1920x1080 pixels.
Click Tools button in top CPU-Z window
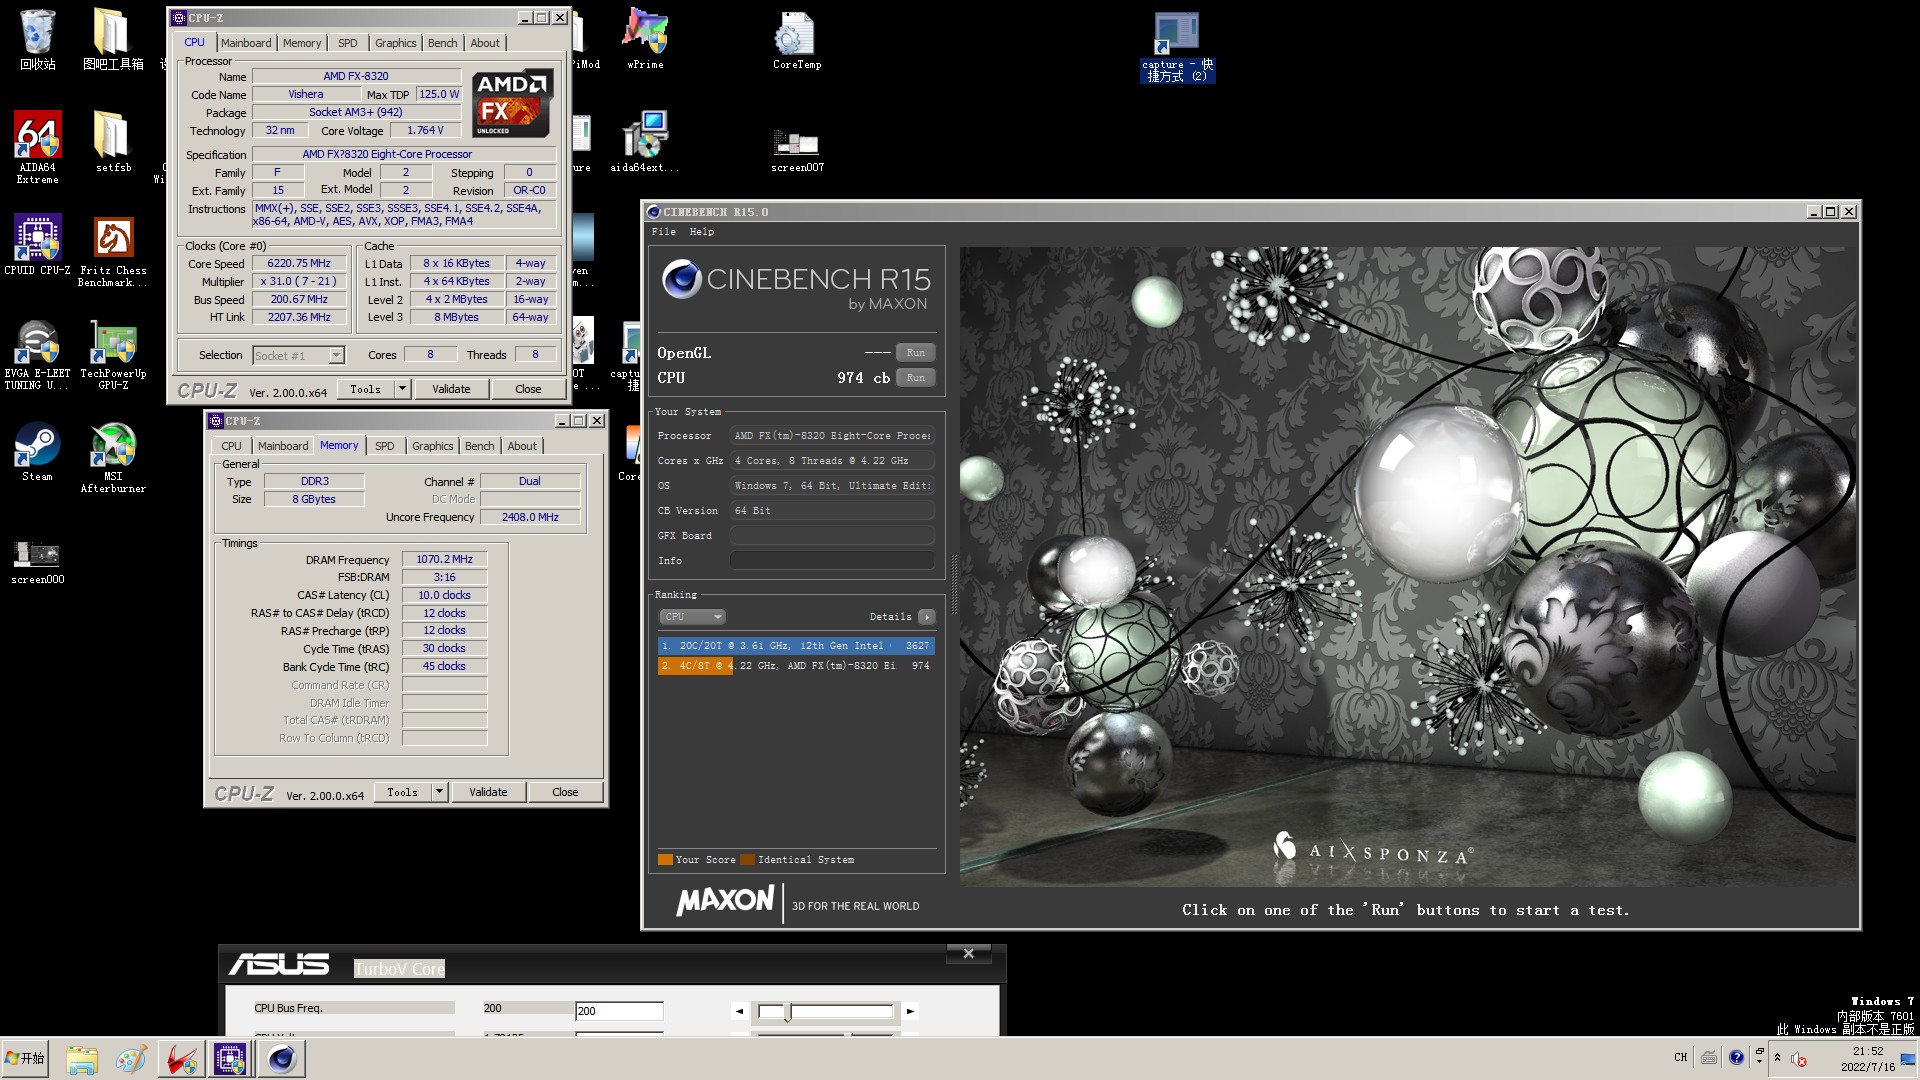pos(365,389)
